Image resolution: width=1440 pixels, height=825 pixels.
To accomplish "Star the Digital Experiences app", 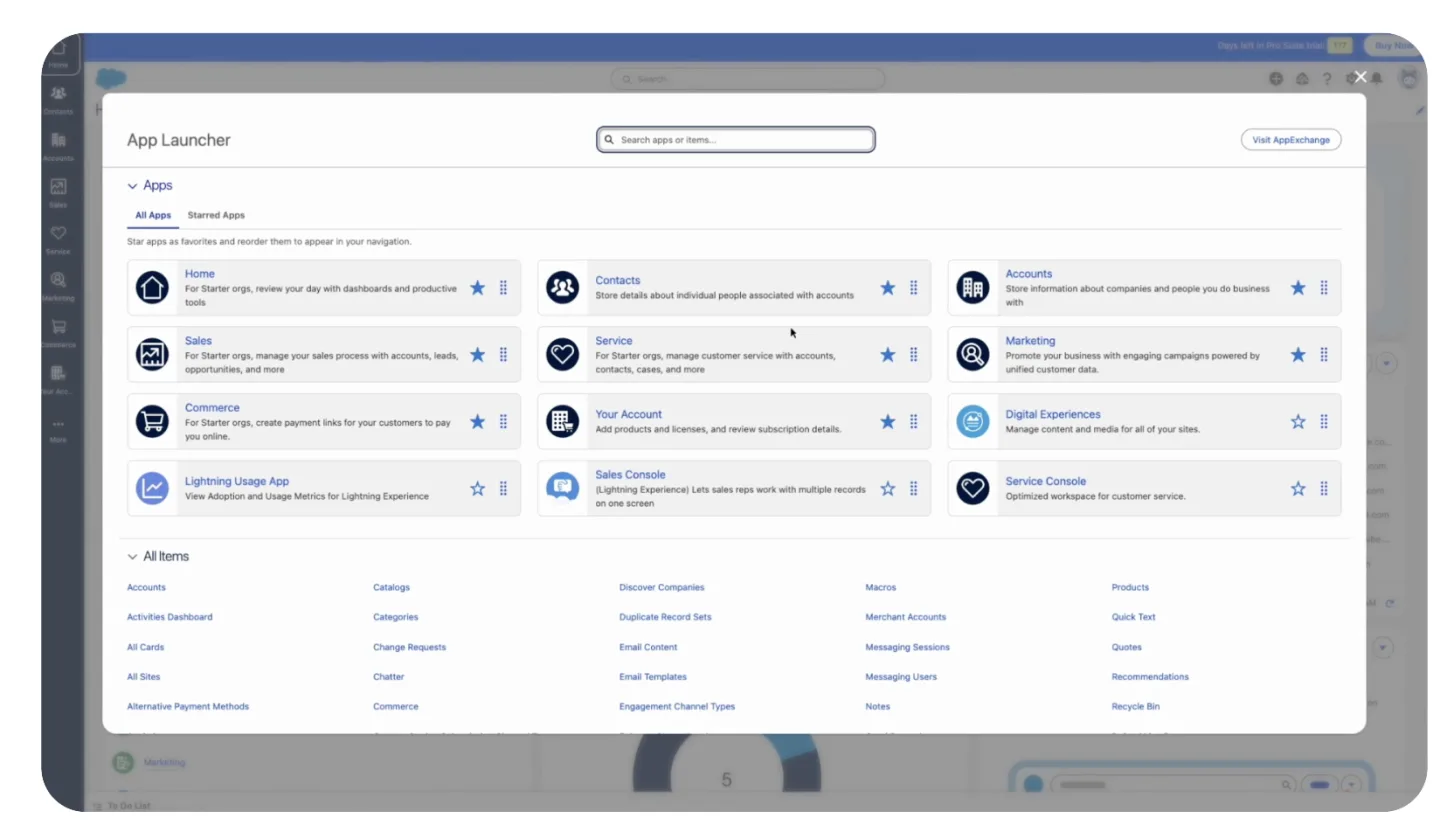I will [1298, 421].
